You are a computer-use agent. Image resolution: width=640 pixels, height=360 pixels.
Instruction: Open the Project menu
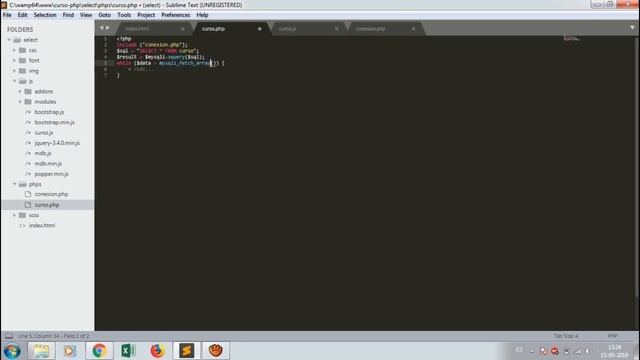(146, 15)
